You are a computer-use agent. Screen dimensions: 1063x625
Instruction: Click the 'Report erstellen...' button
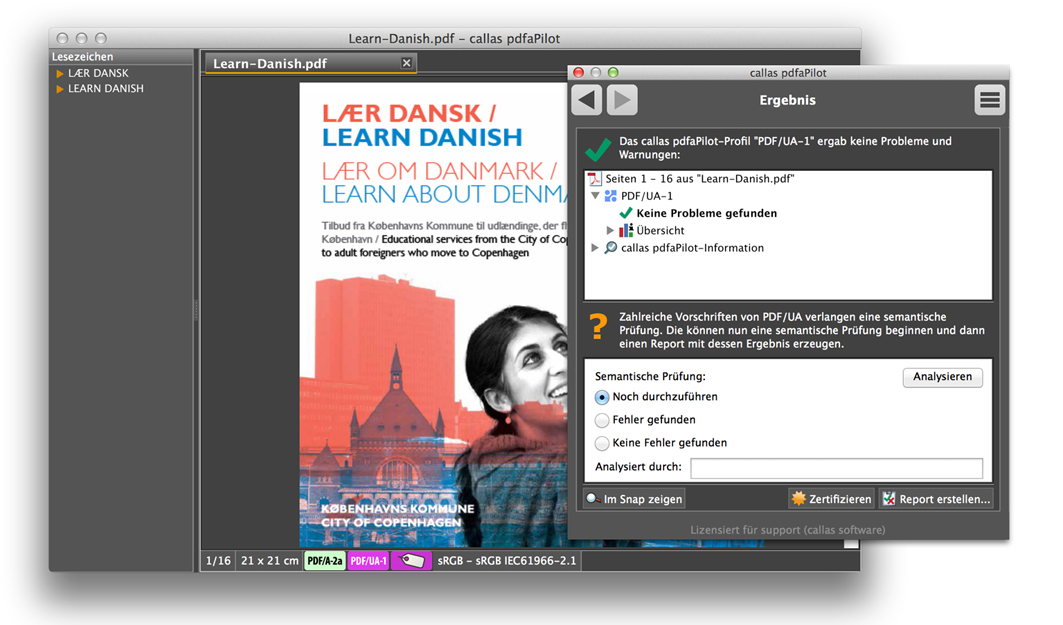(x=935, y=499)
